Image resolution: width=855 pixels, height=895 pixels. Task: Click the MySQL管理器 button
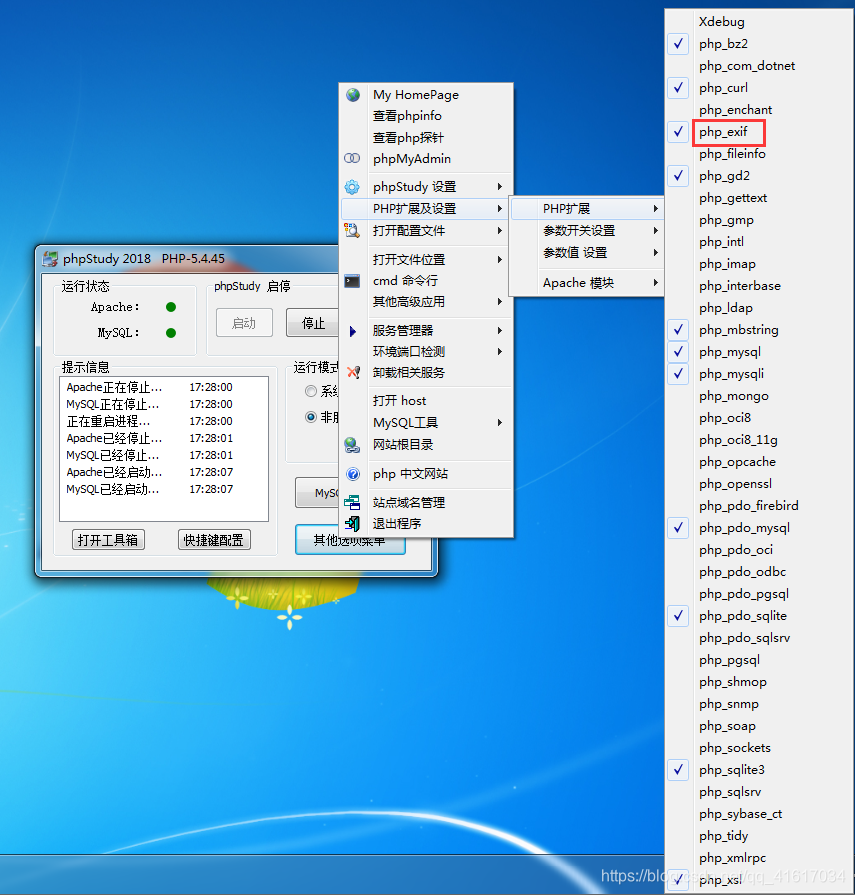click(317, 493)
